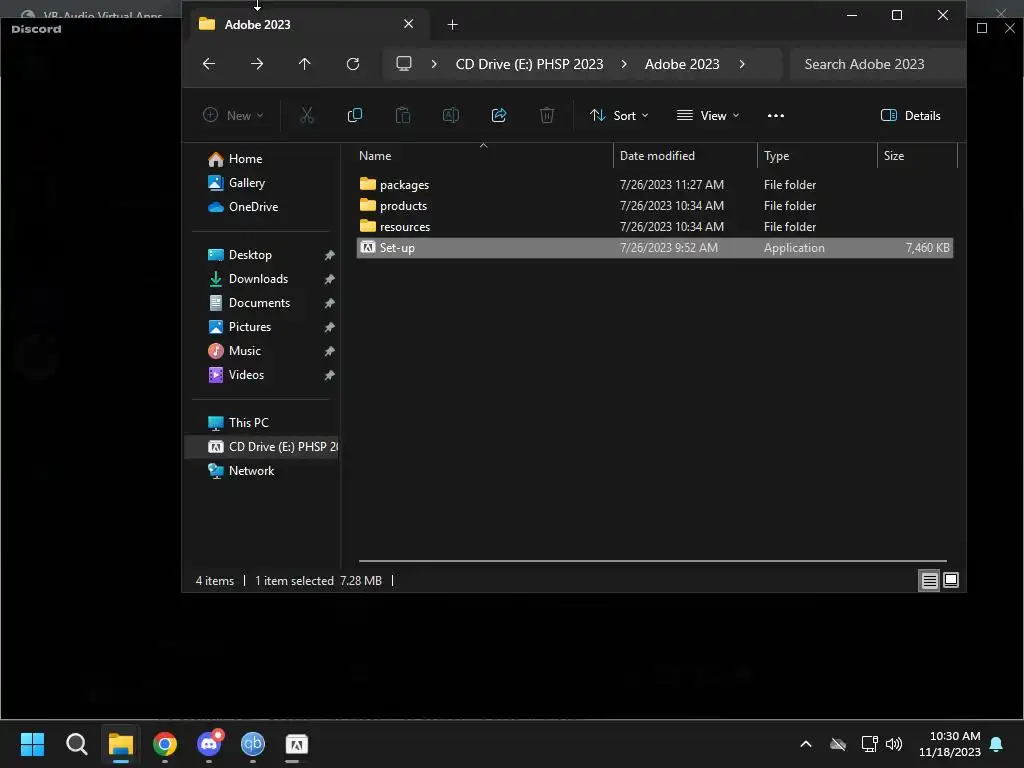Open Music in the navigation pane
1024x768 pixels.
(x=261, y=351)
